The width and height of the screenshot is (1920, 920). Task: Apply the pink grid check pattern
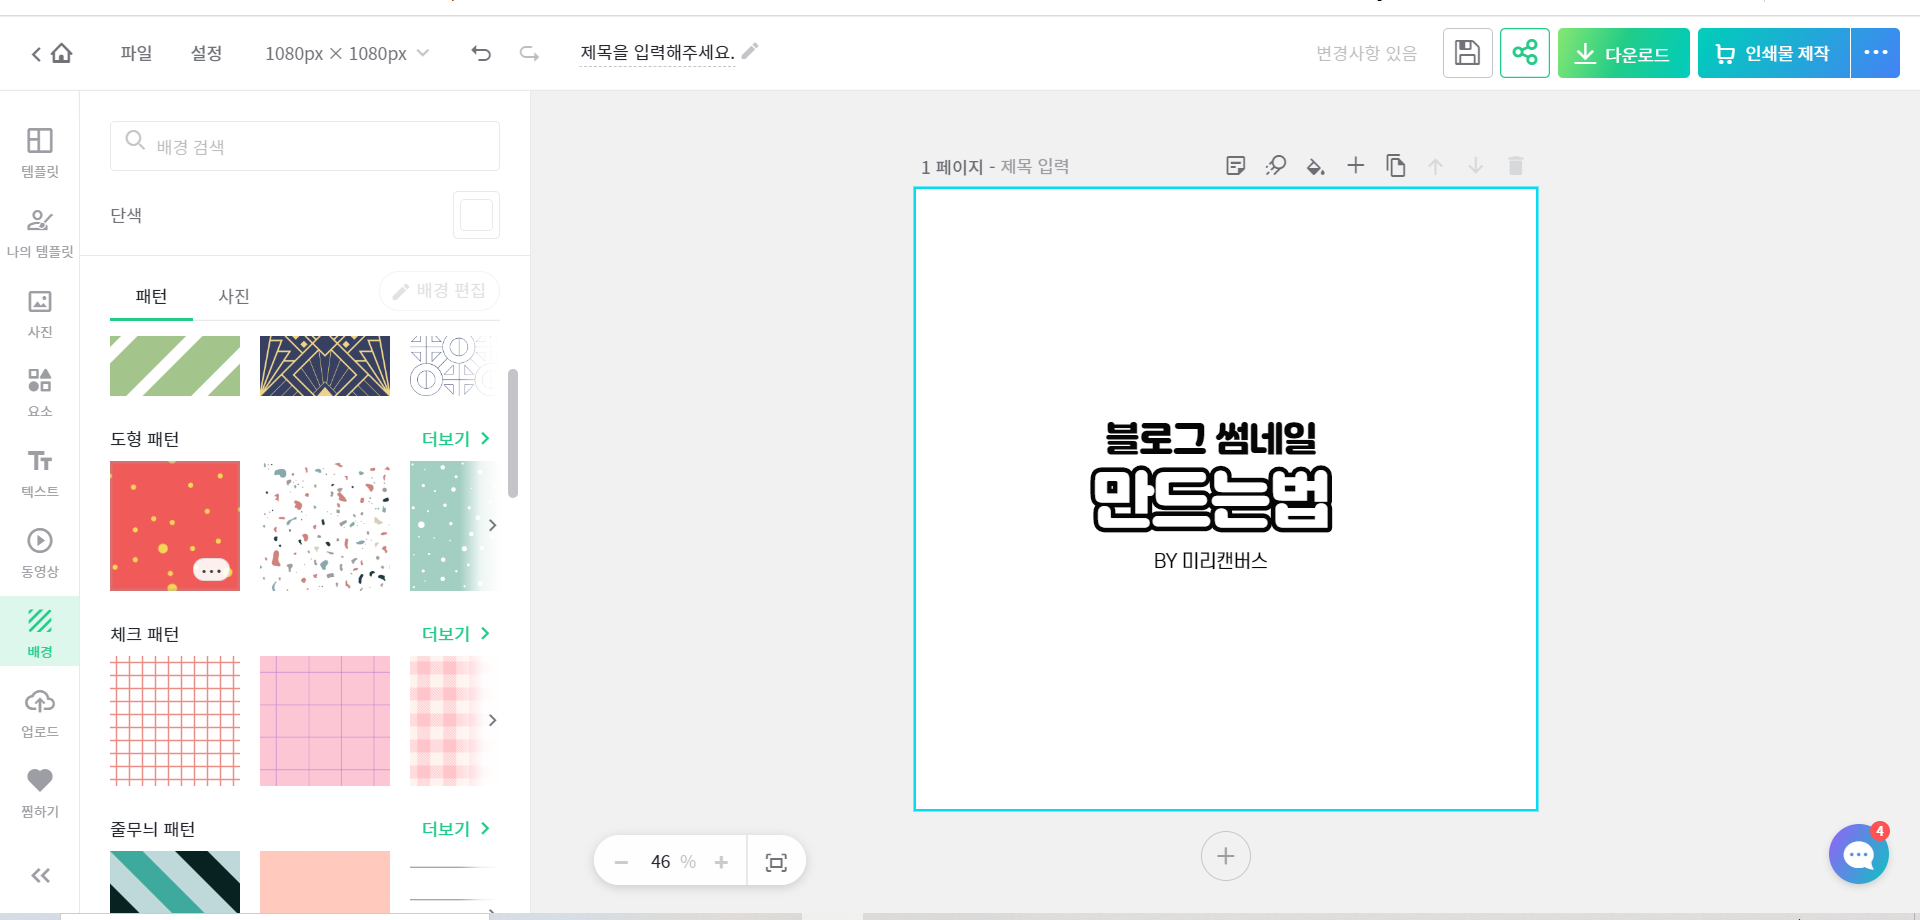click(325, 721)
